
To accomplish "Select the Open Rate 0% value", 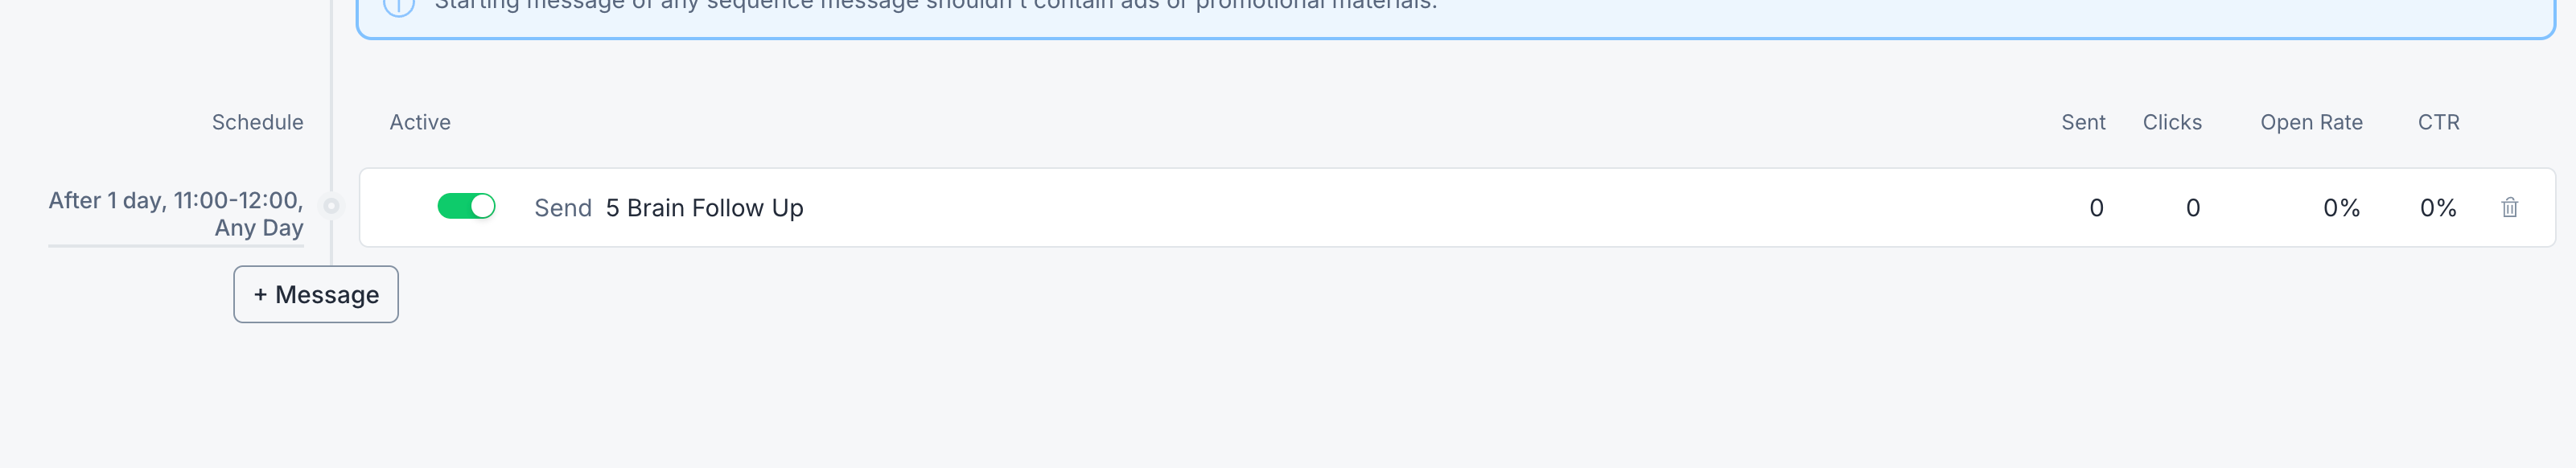I will click(2341, 208).
